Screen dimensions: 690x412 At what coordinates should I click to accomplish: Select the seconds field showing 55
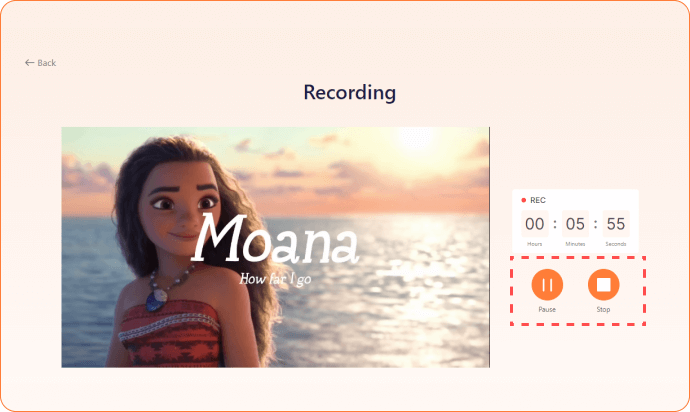pos(616,224)
